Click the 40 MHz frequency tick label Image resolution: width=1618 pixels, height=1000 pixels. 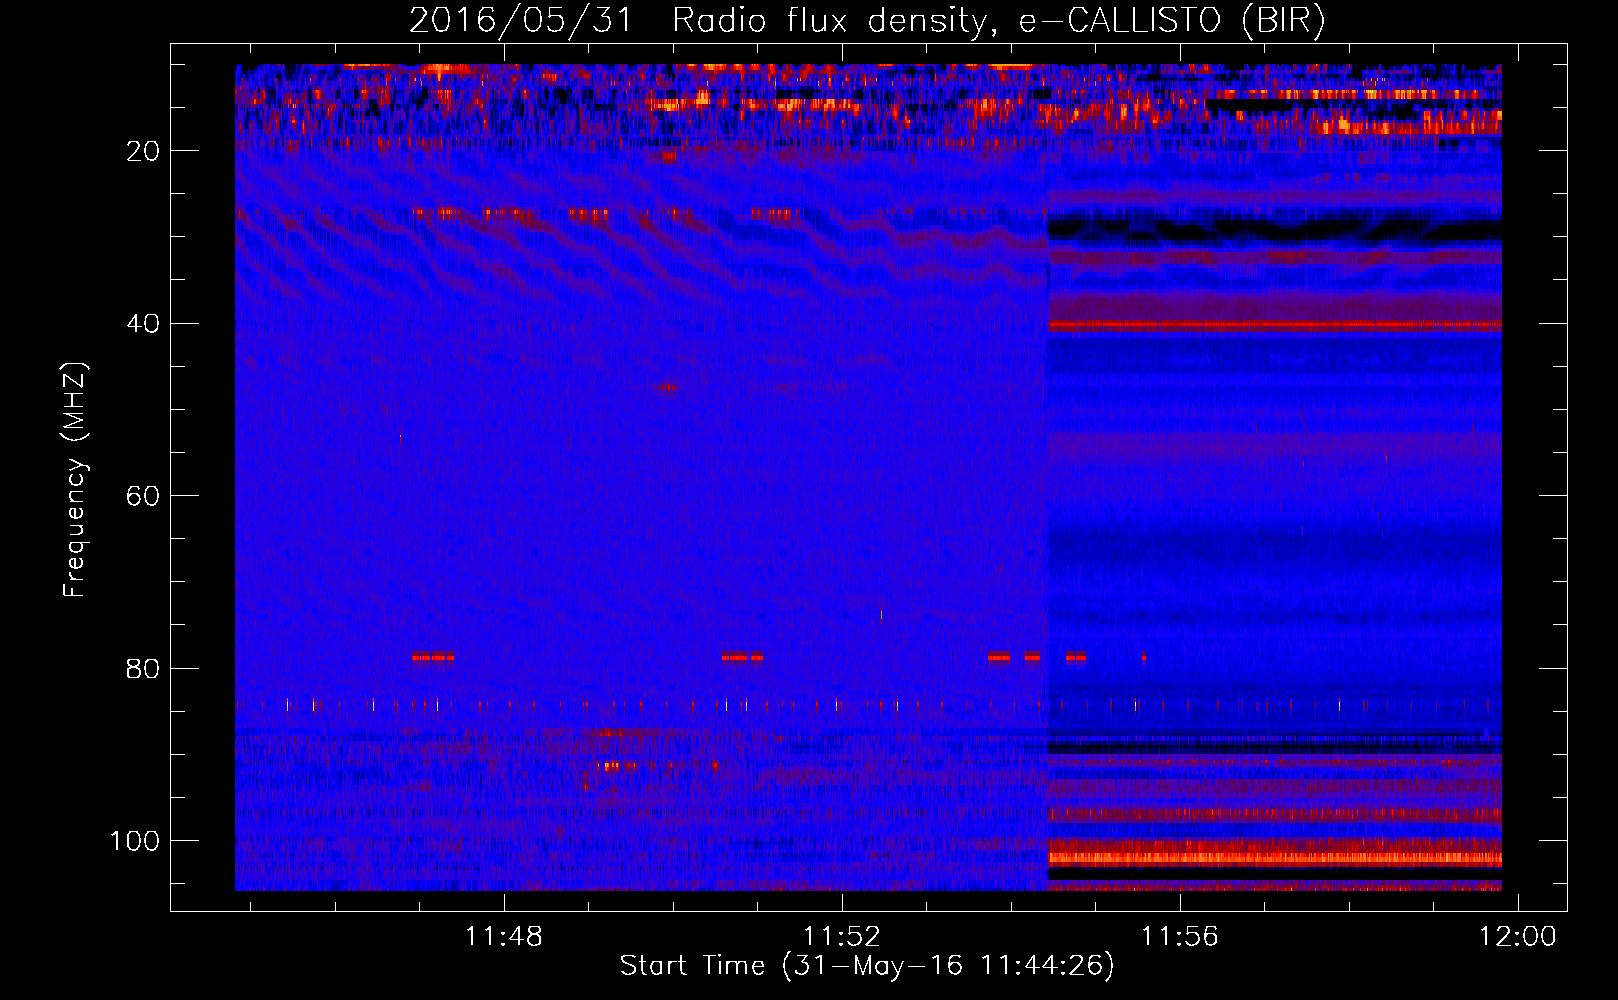144,324
